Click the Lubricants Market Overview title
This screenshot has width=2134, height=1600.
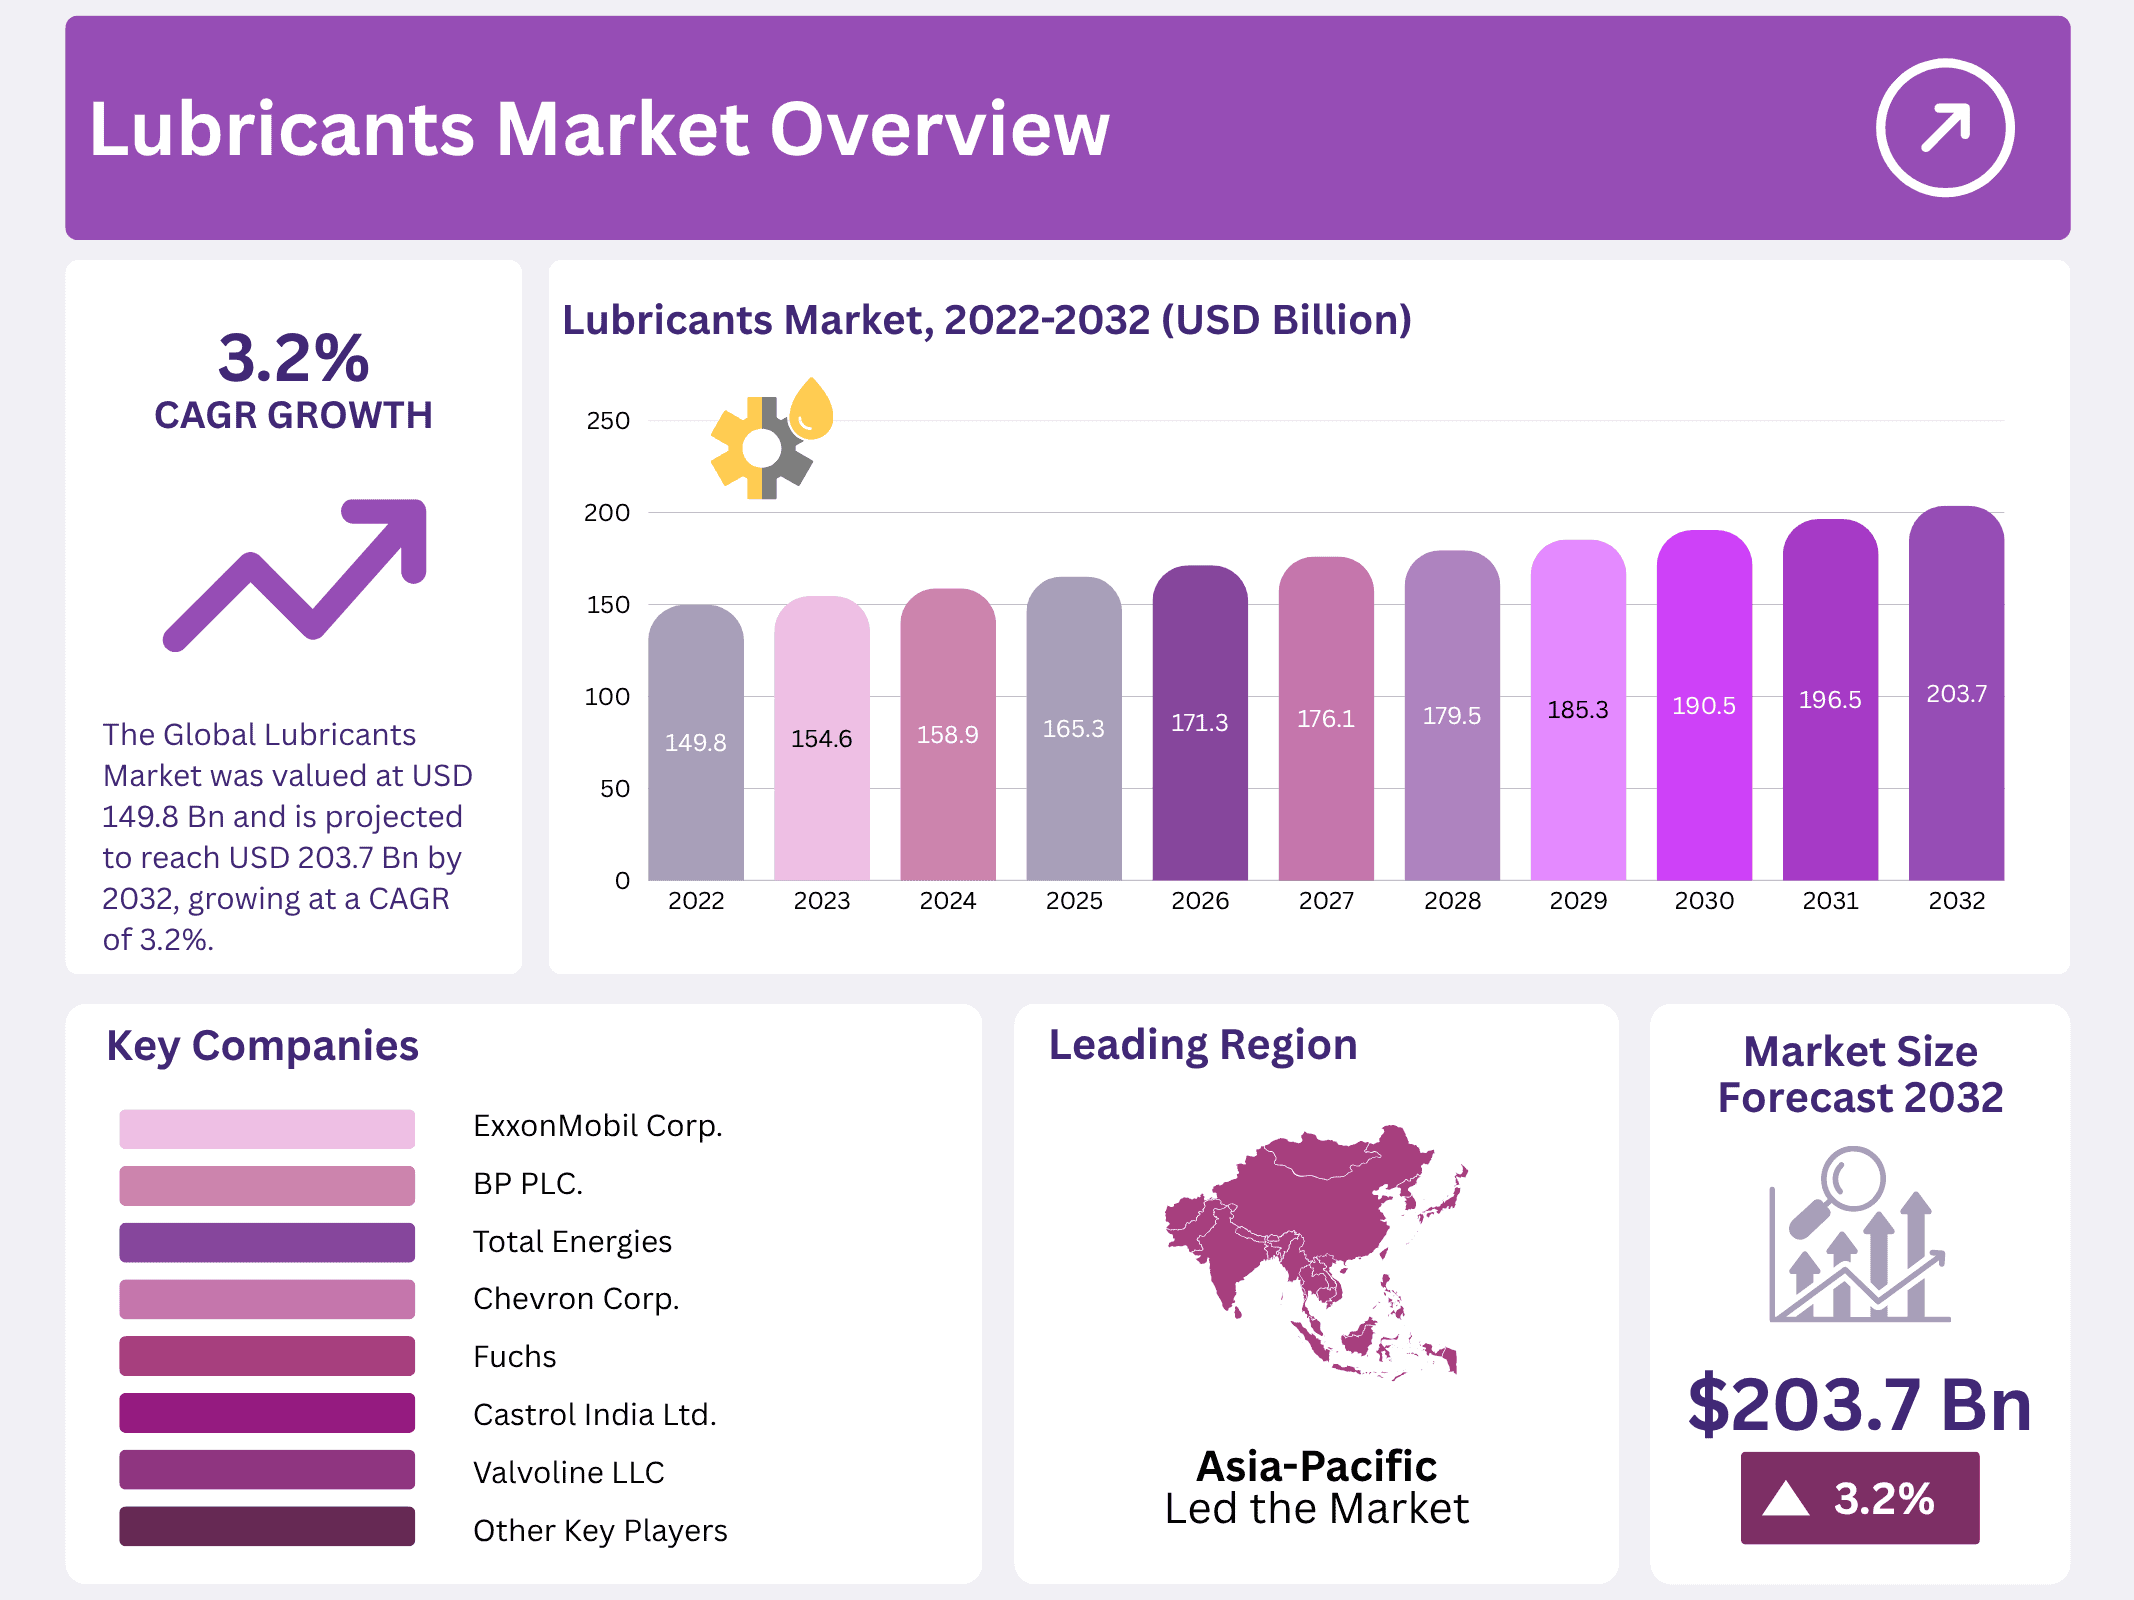coord(599,129)
